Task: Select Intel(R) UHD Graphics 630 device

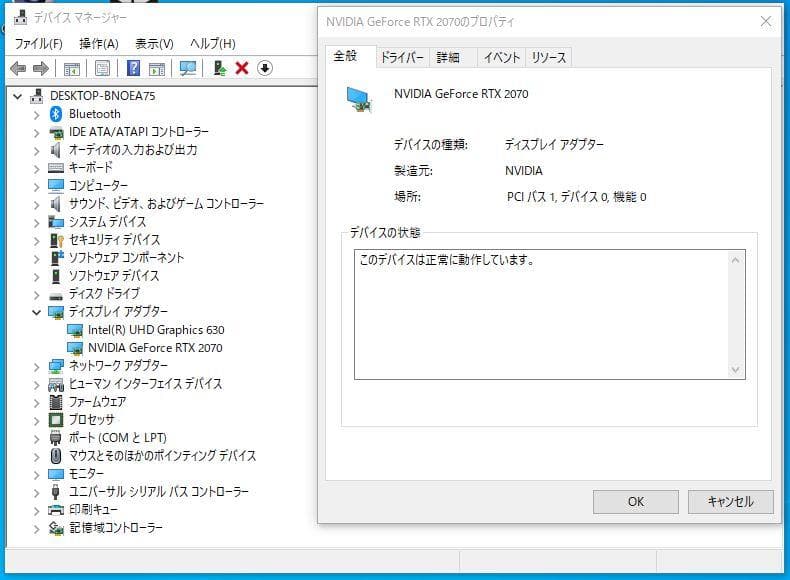Action: coord(156,330)
